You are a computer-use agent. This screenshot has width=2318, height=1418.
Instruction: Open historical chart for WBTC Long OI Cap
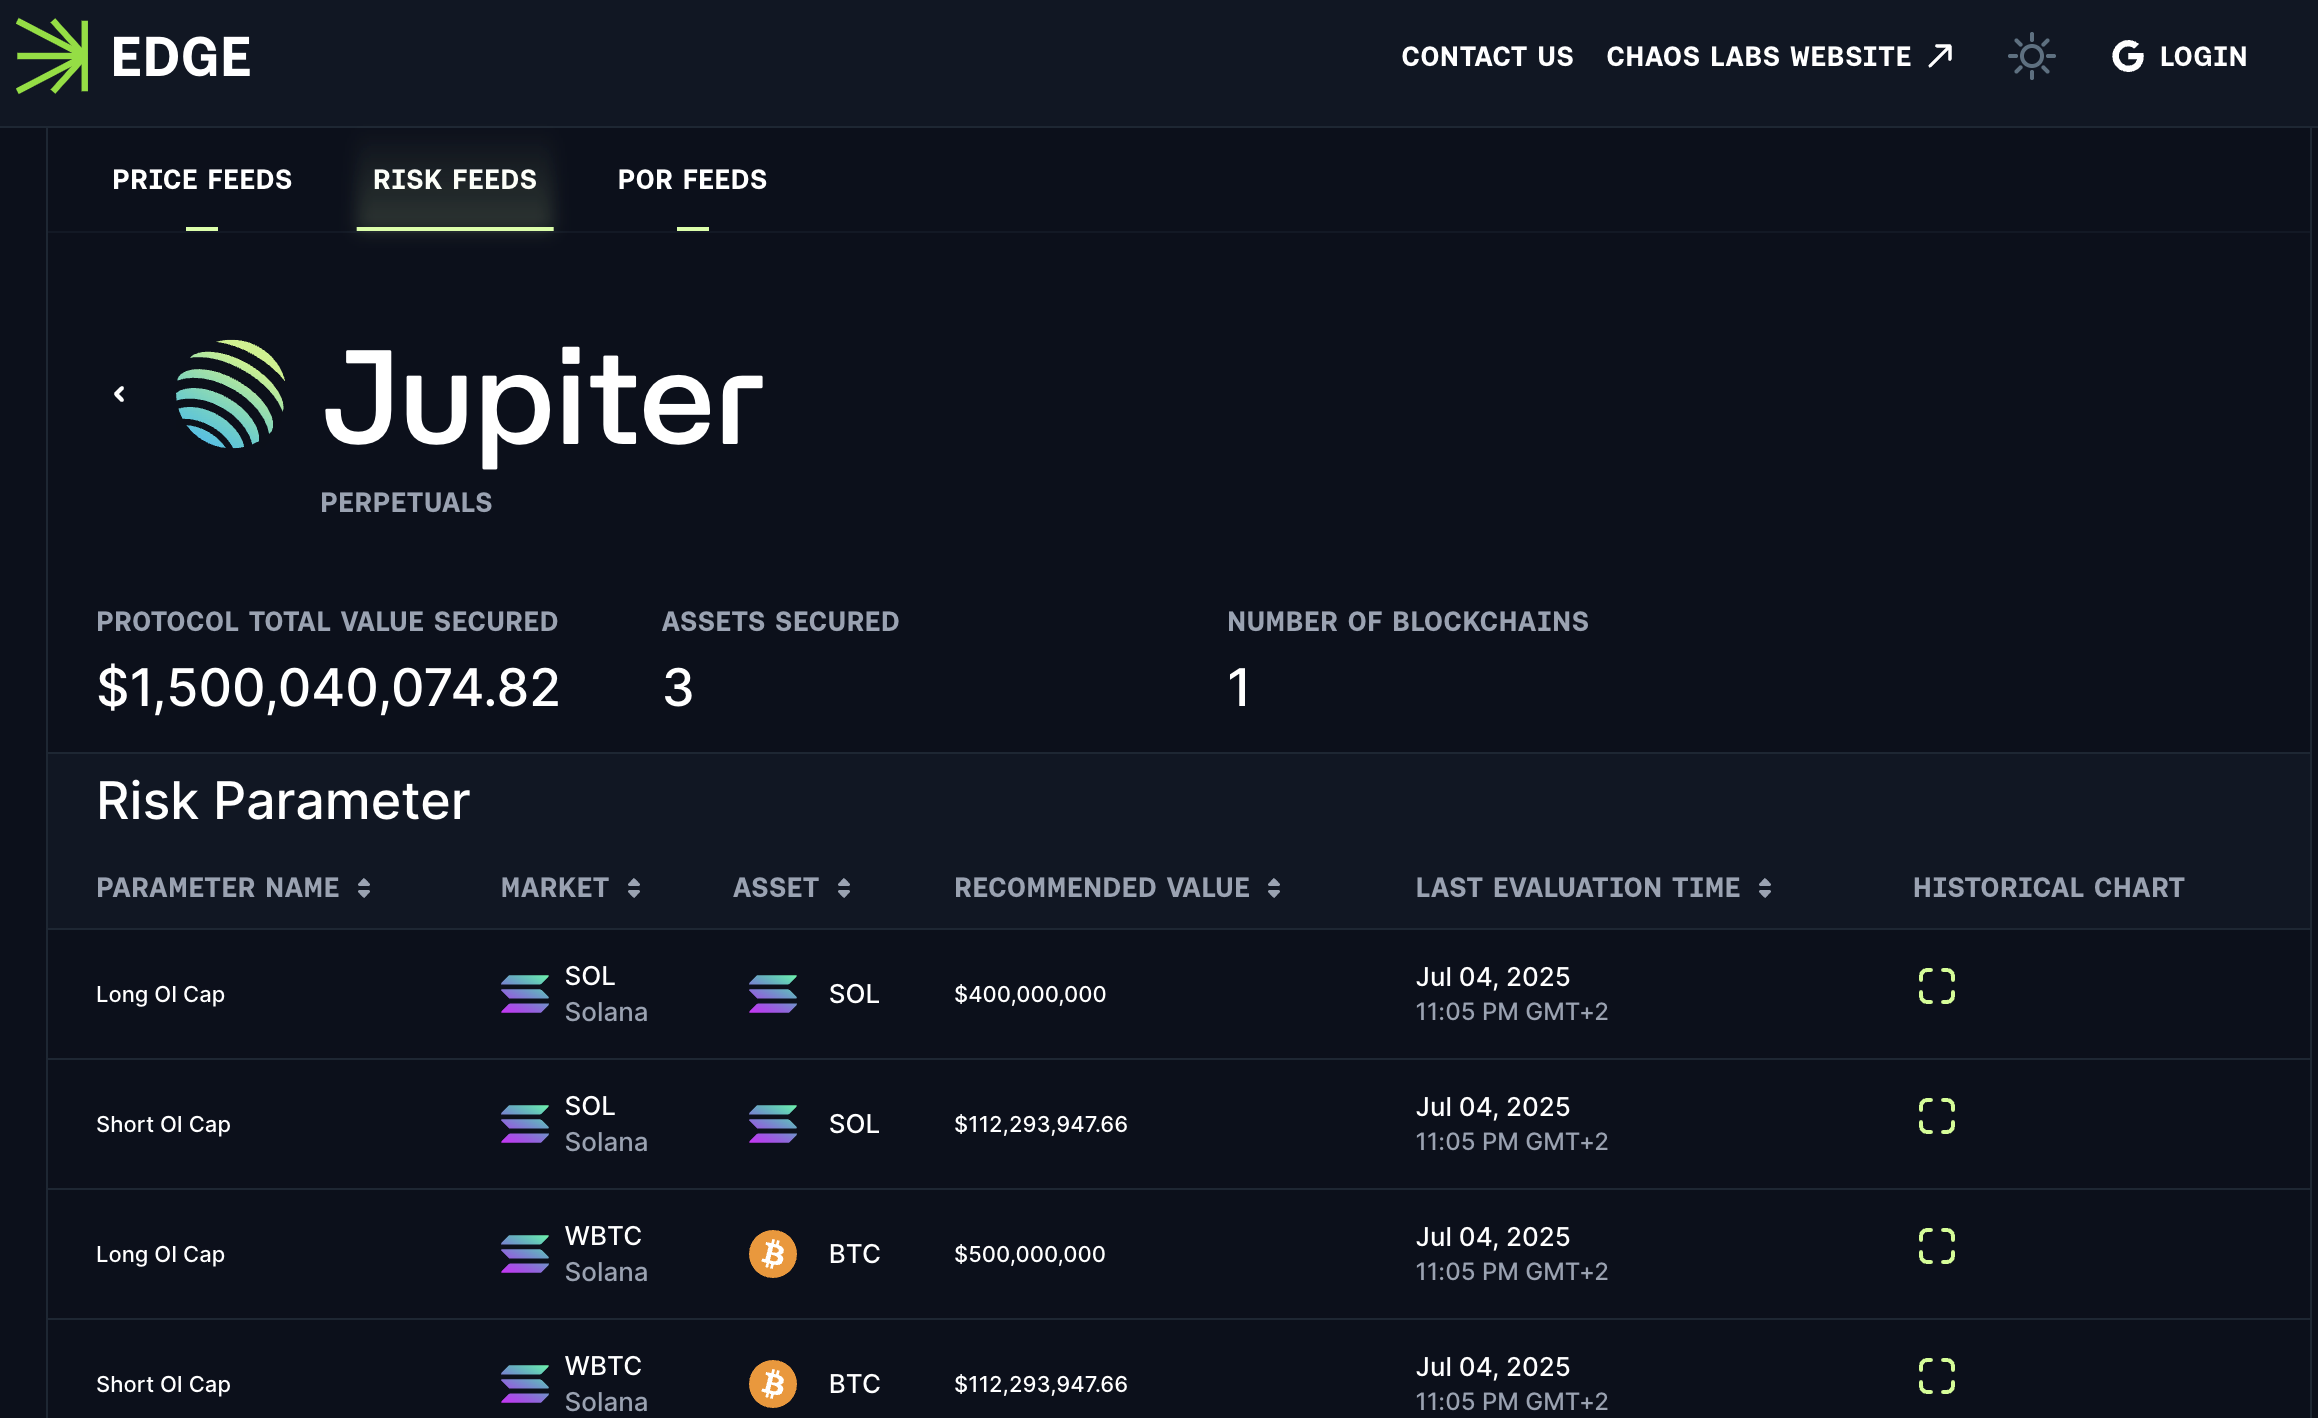(x=1936, y=1246)
